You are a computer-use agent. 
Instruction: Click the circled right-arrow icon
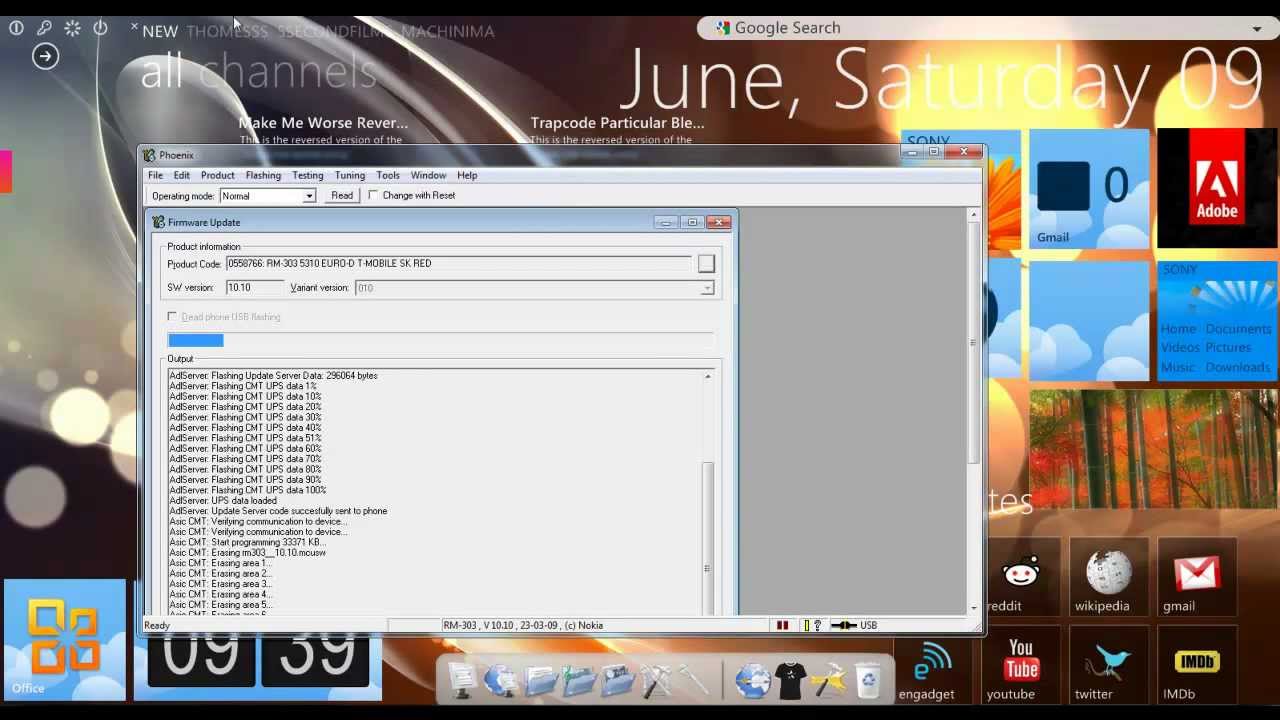coord(45,56)
